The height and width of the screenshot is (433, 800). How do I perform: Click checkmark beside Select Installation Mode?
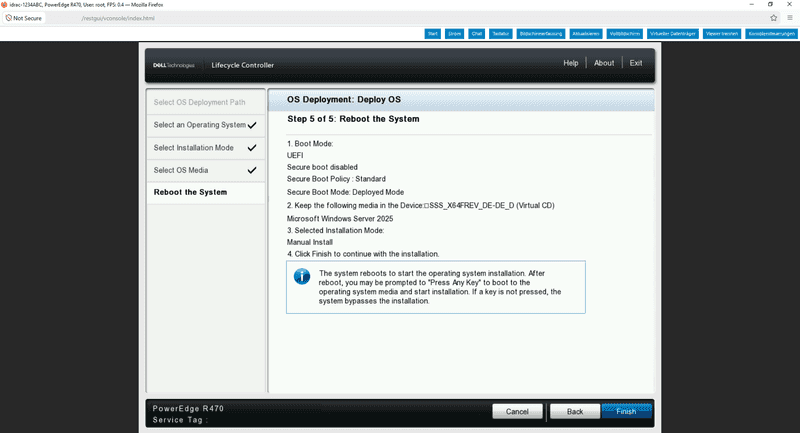(252, 148)
